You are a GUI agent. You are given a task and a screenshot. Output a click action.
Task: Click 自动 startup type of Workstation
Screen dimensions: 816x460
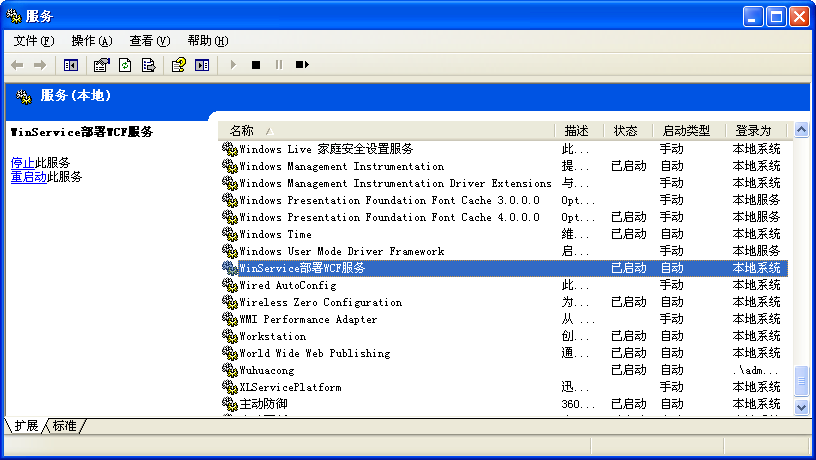(x=671, y=336)
